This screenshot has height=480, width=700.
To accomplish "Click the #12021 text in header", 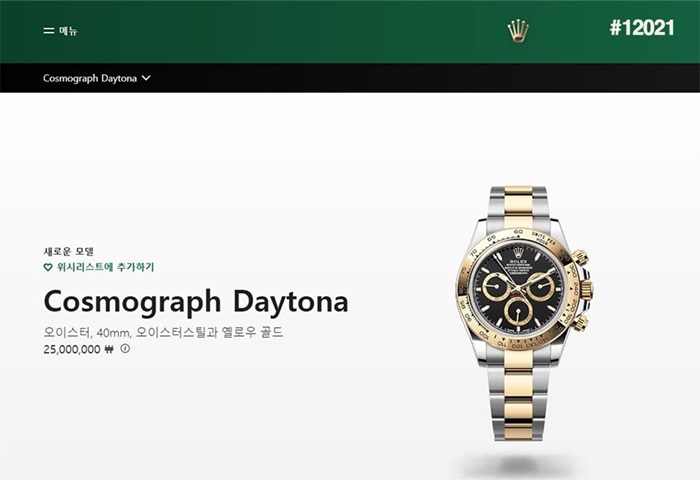I will coord(642,28).
